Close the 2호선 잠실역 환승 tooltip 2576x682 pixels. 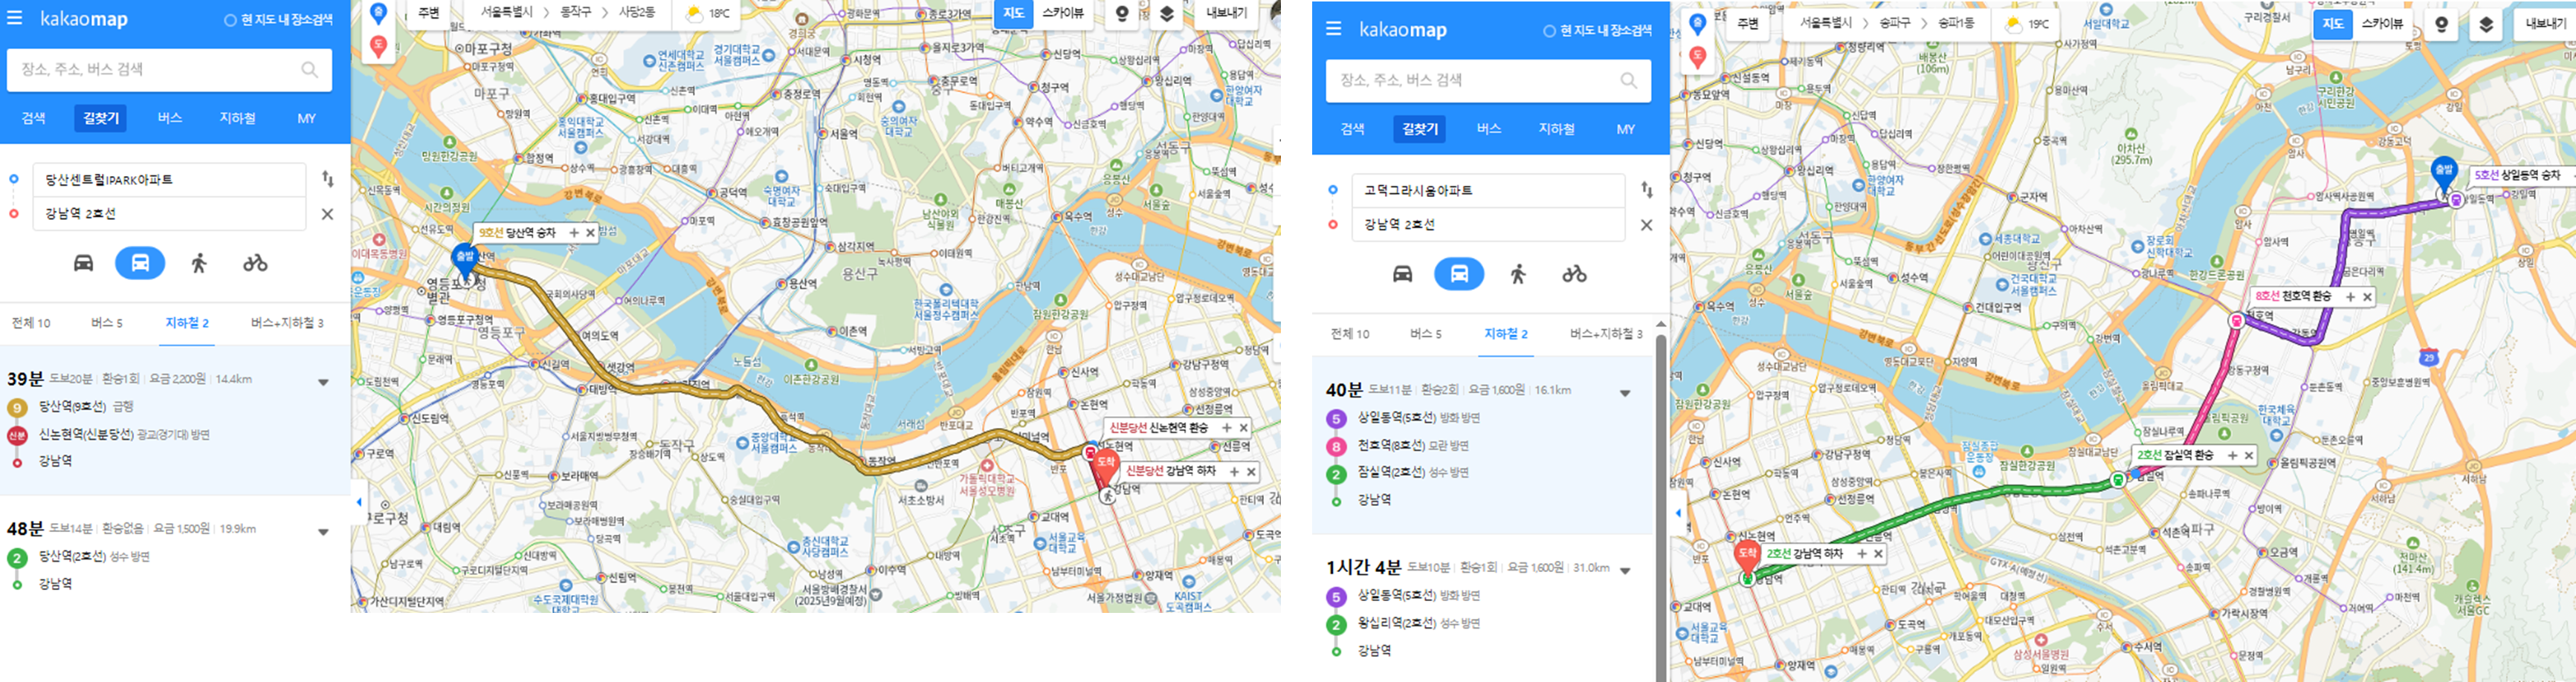[x=2249, y=455]
